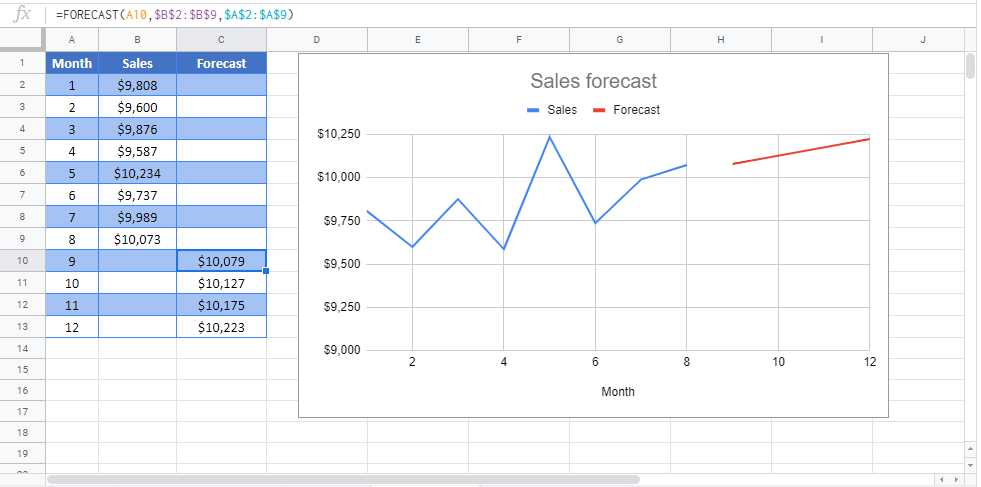The height and width of the screenshot is (487, 981).
Task: Click the vertical scrollbar thumb
Action: pyautogui.click(x=970, y=64)
